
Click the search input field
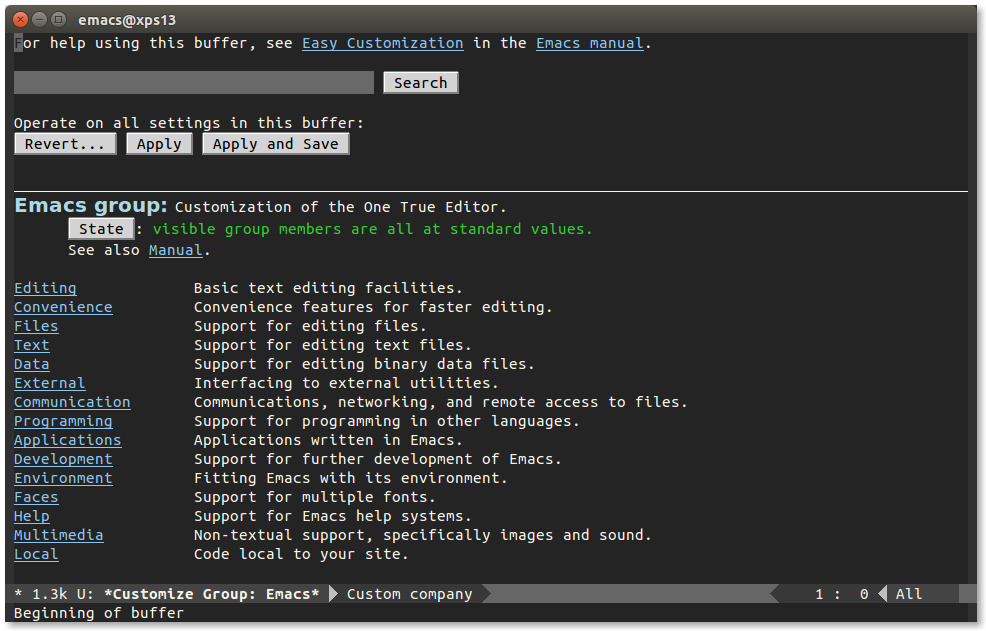[x=194, y=82]
